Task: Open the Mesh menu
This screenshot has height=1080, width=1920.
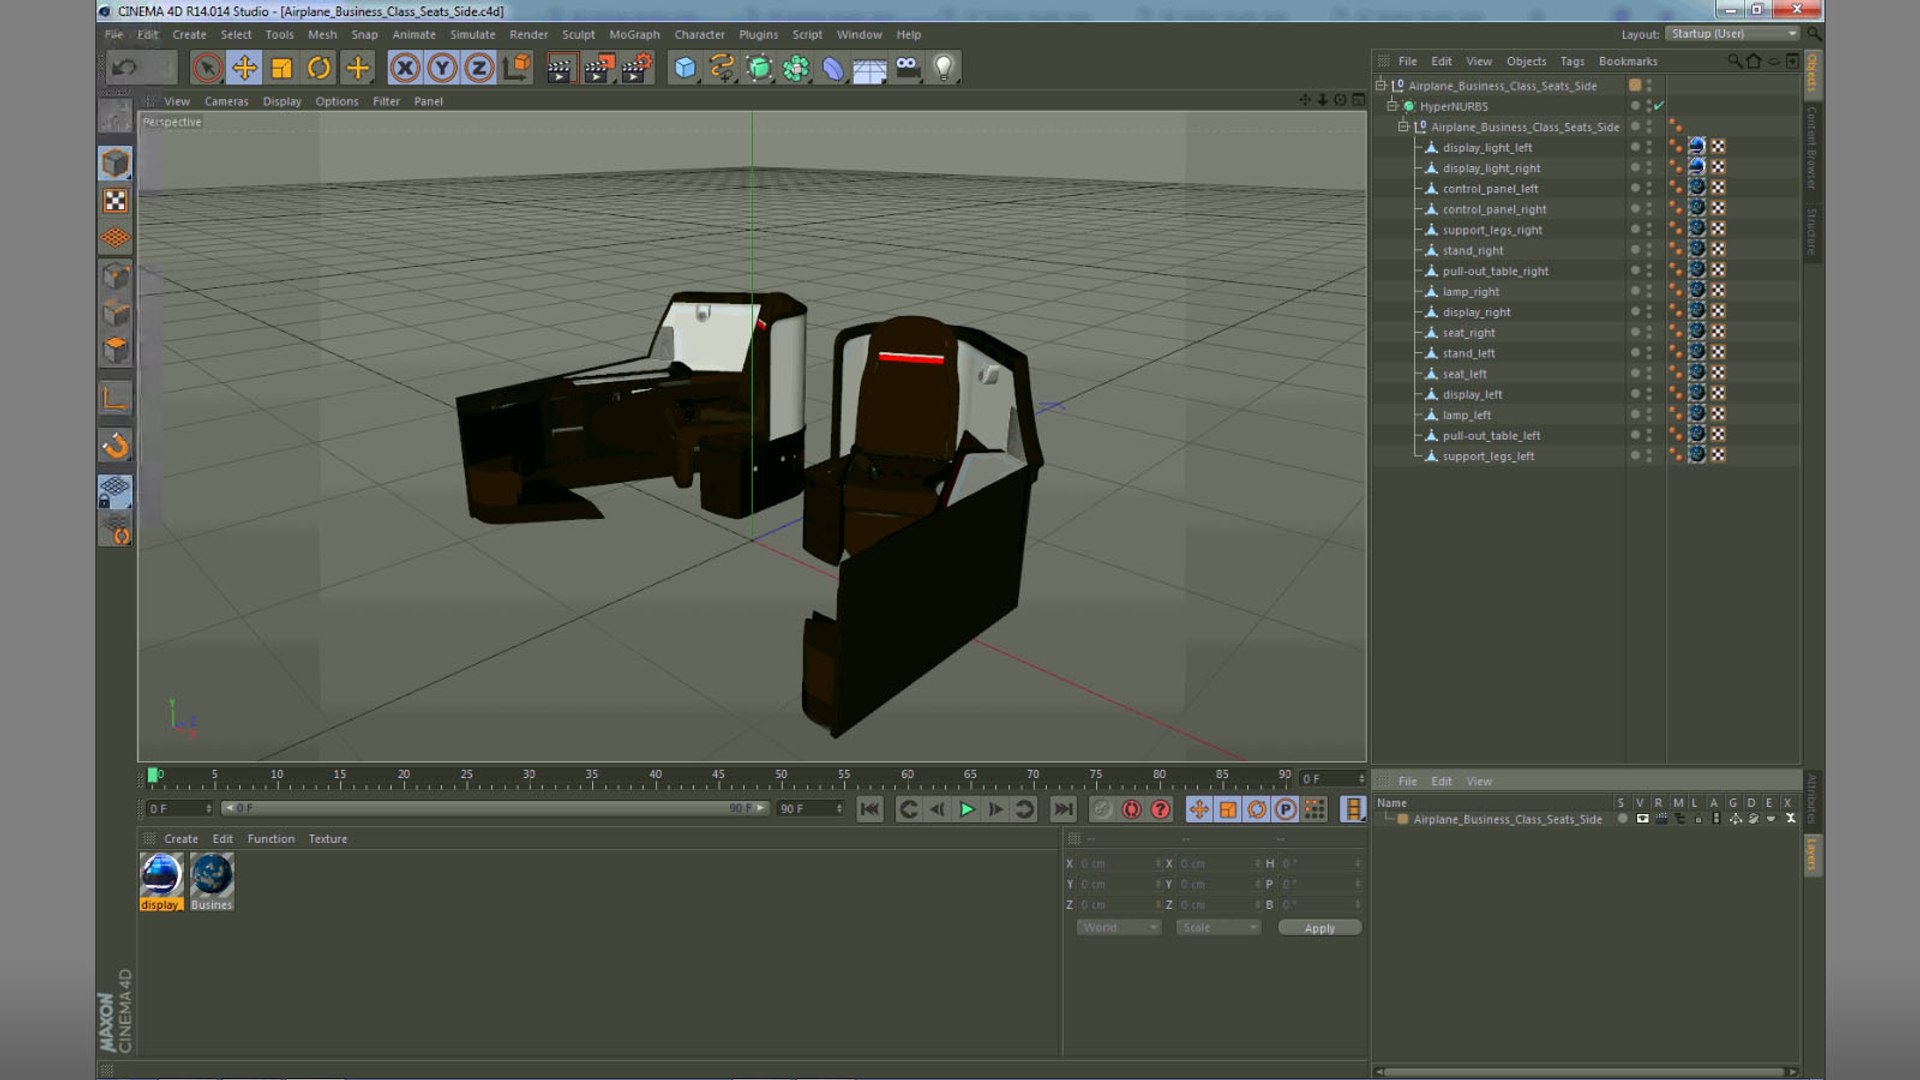Action: [x=322, y=34]
